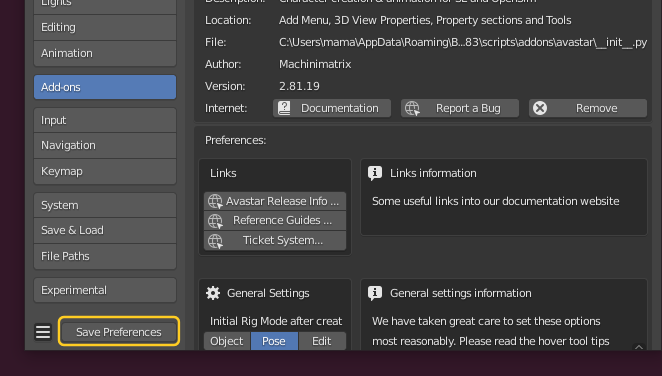Open the Save & Load section
The width and height of the screenshot is (662, 376).
[105, 230]
